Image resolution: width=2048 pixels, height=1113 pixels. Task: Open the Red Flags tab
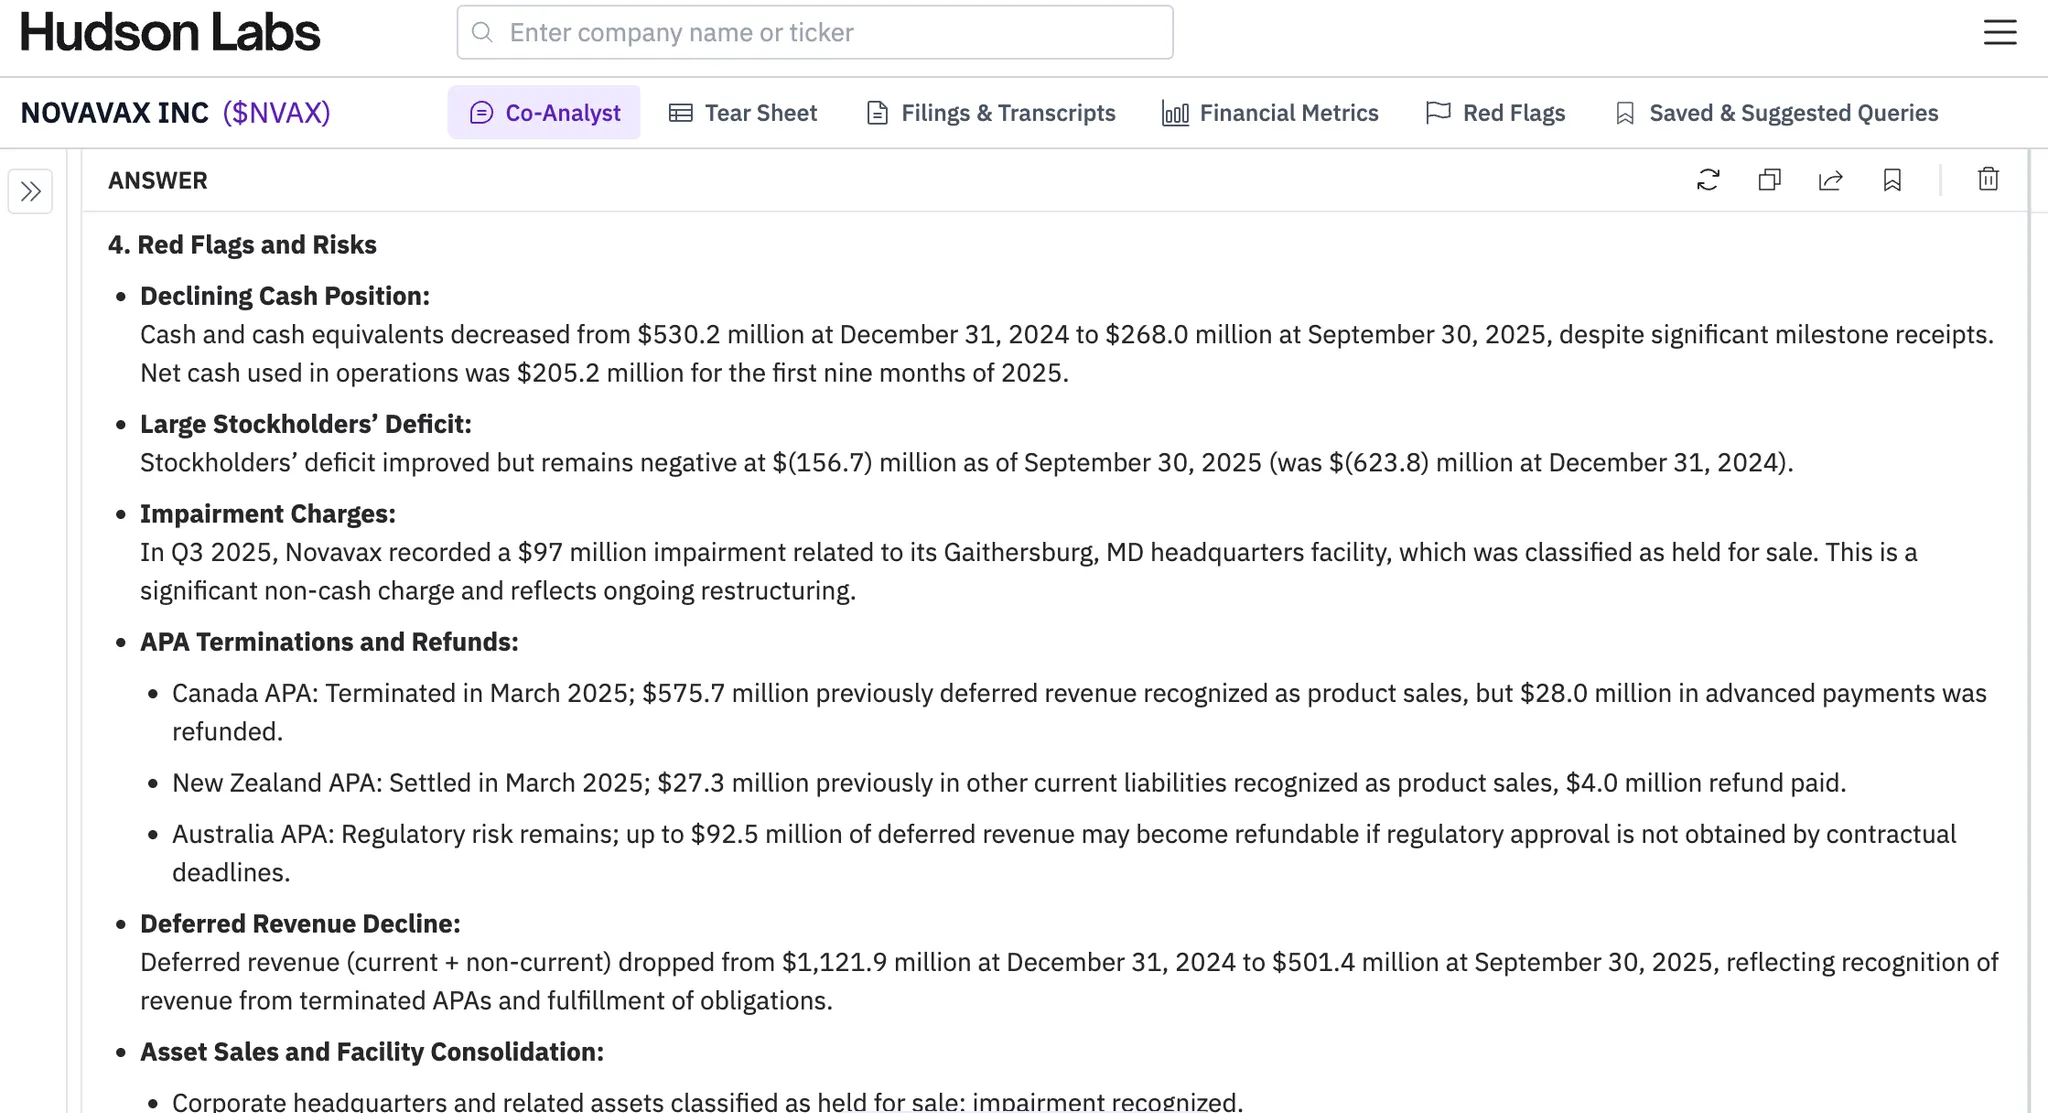tap(1496, 113)
